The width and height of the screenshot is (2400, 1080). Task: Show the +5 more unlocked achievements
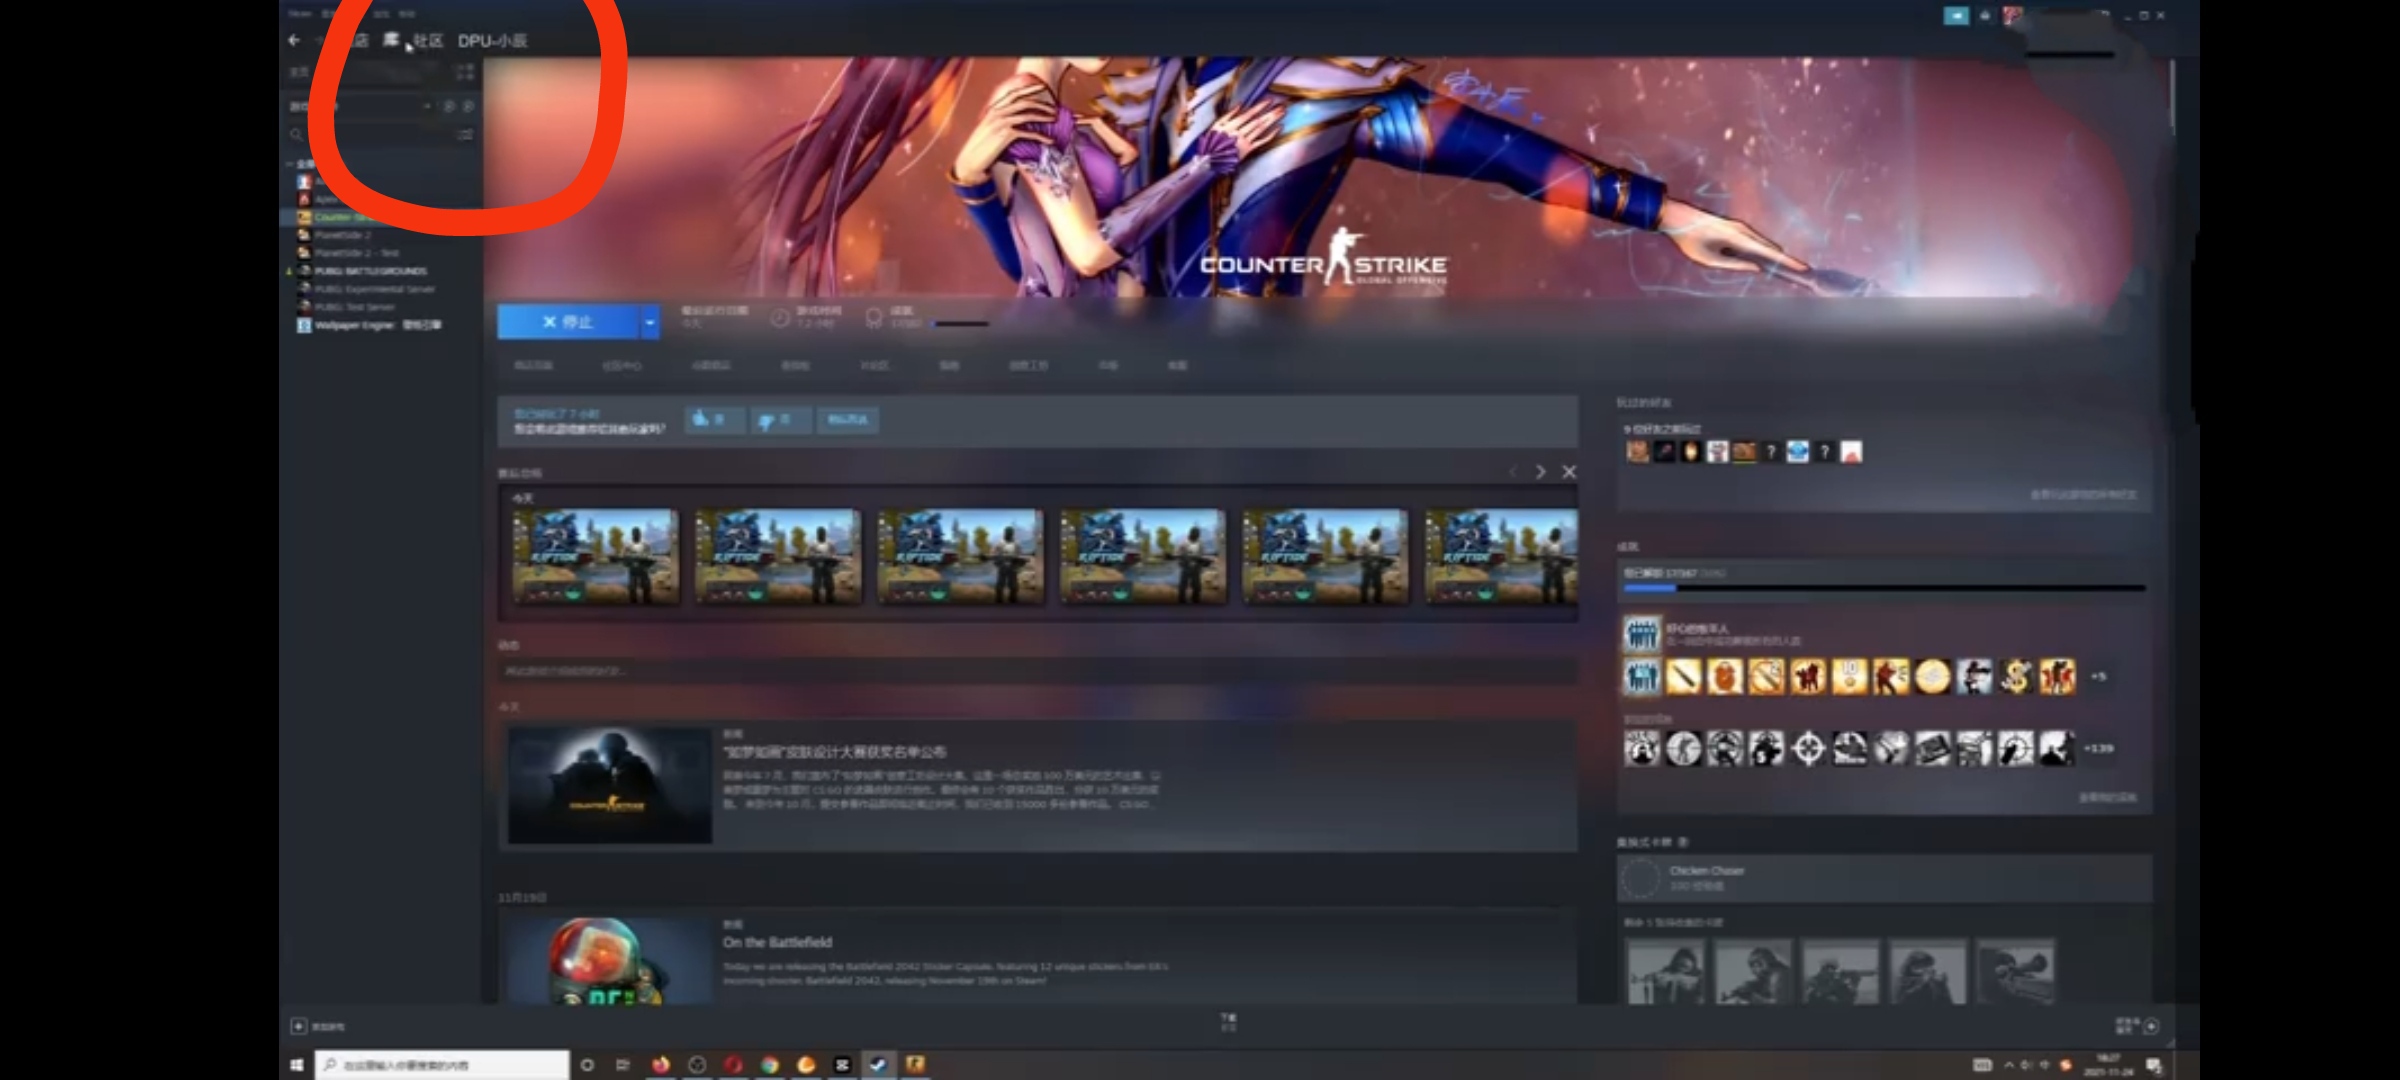point(2098,677)
